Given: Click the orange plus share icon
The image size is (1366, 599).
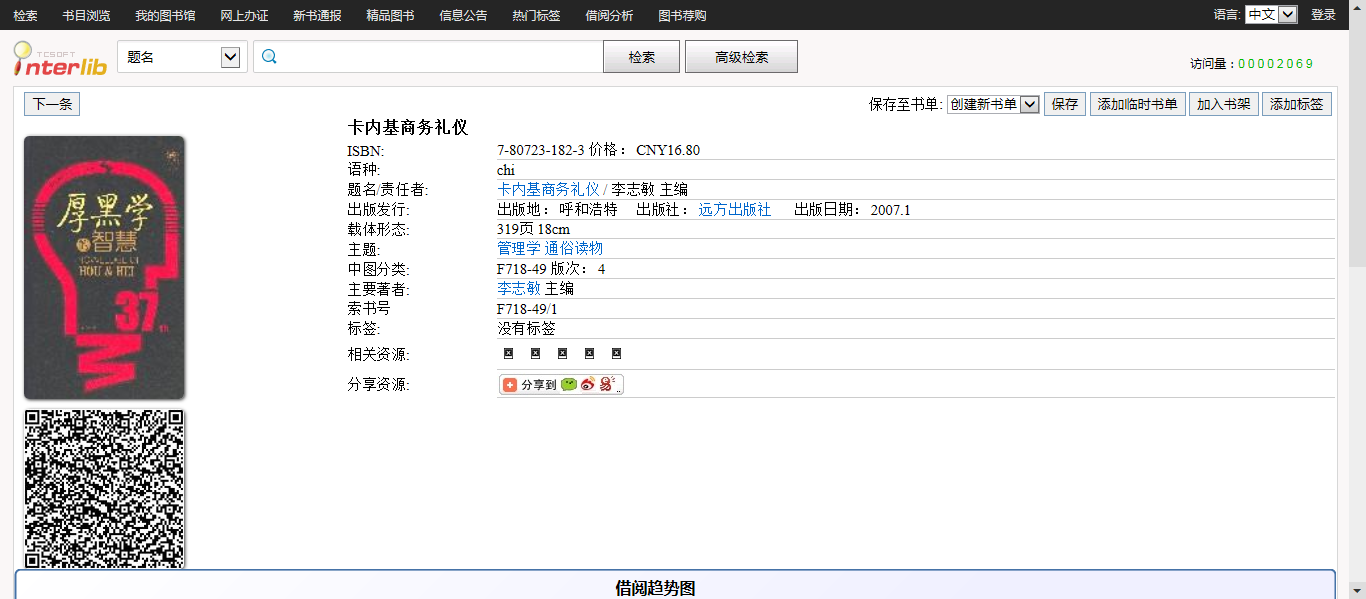Looking at the screenshot, I should [510, 385].
